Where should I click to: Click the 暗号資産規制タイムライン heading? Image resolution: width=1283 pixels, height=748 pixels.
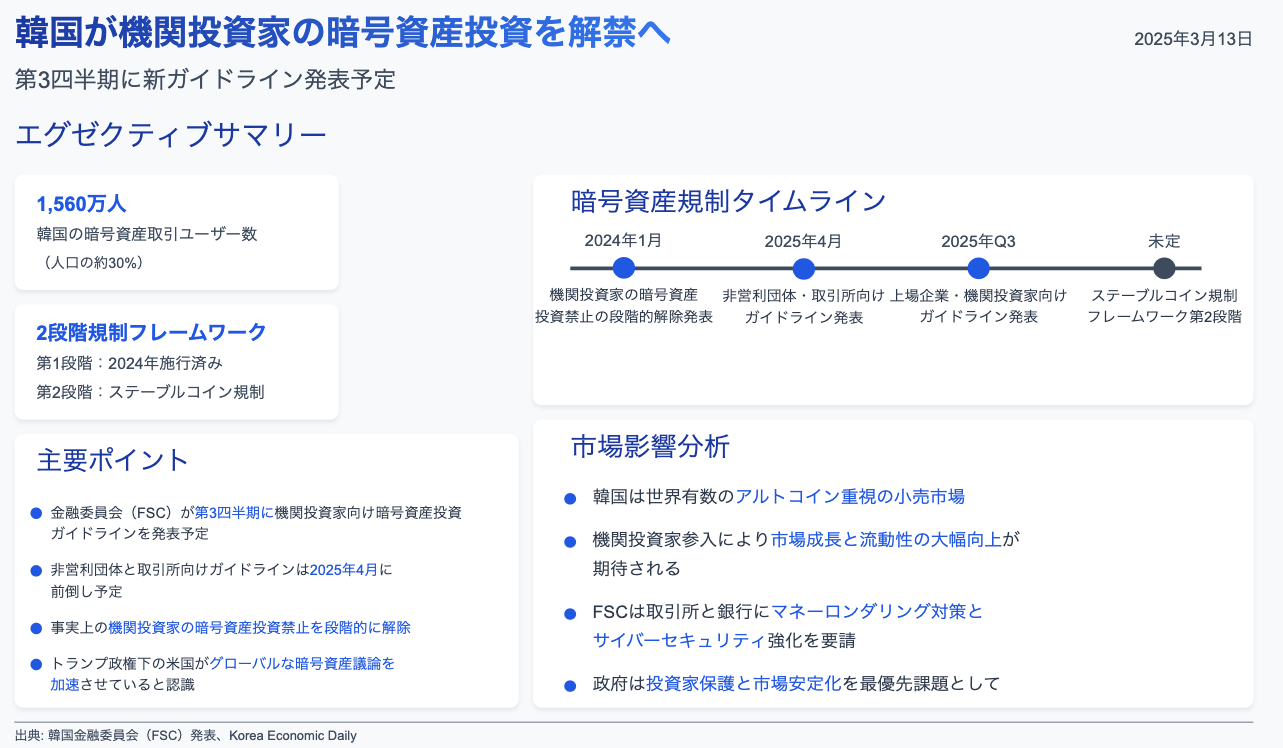coord(728,201)
